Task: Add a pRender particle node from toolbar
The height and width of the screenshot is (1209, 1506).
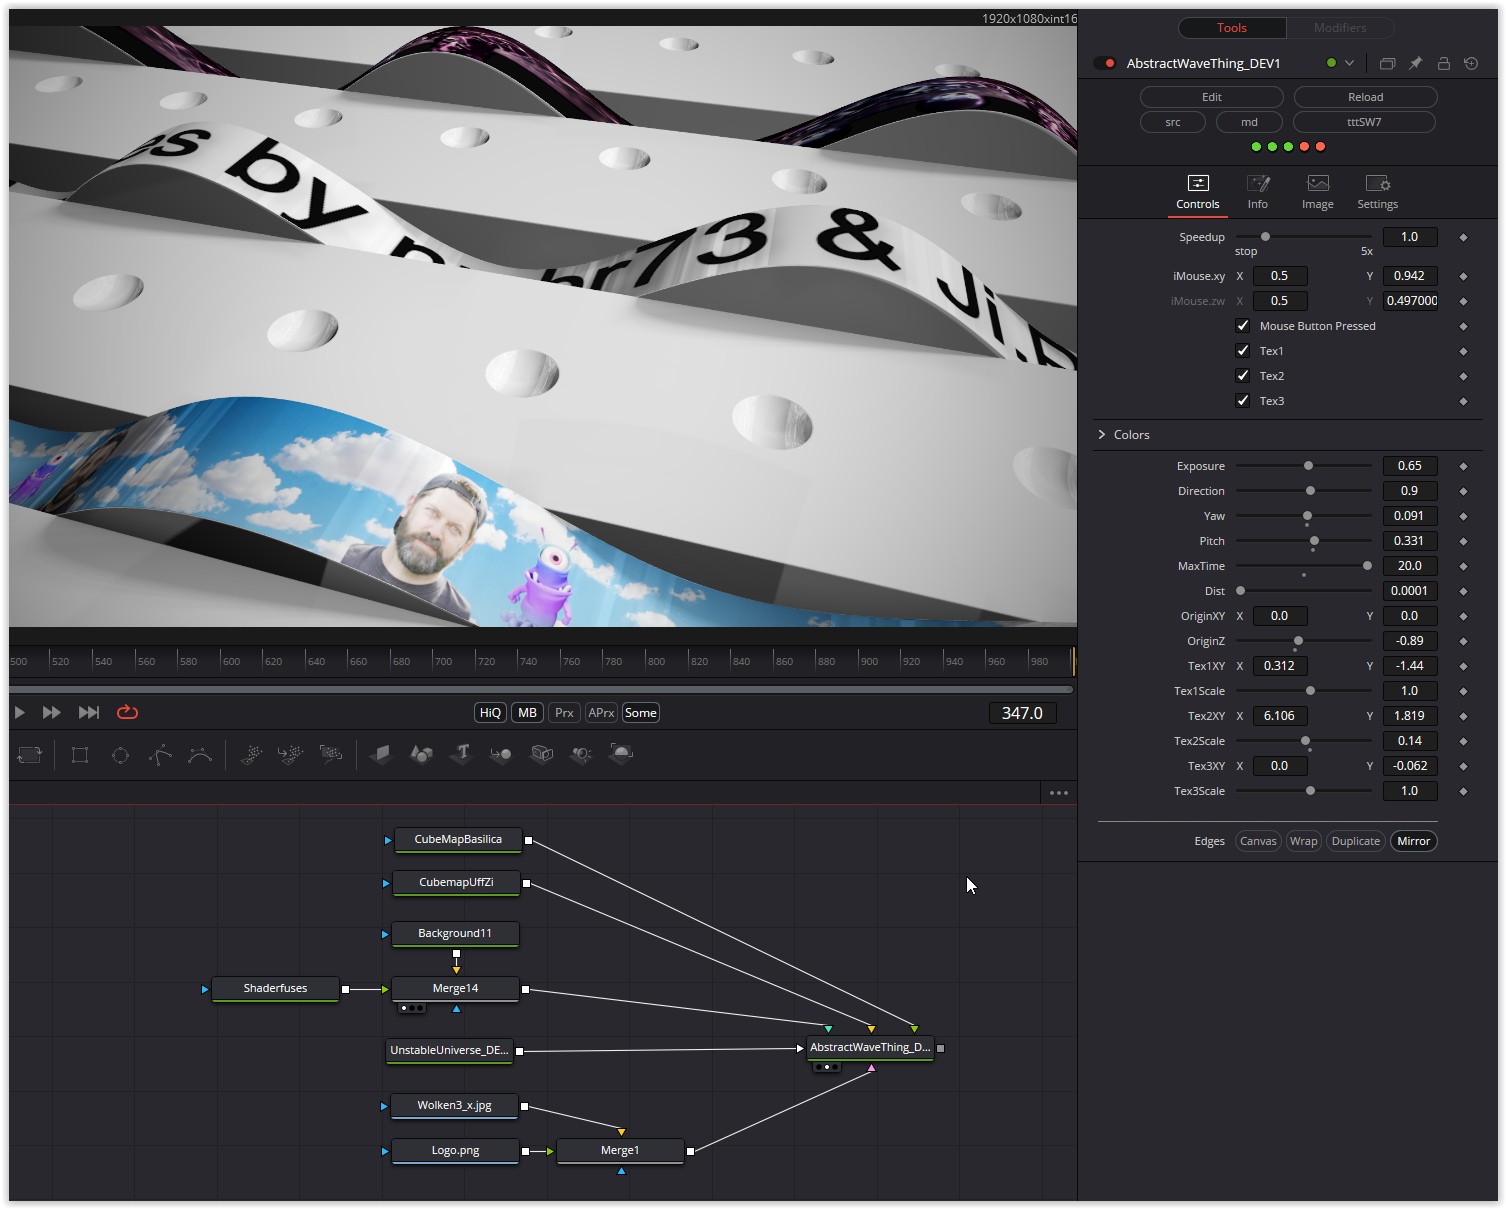Action: point(331,754)
